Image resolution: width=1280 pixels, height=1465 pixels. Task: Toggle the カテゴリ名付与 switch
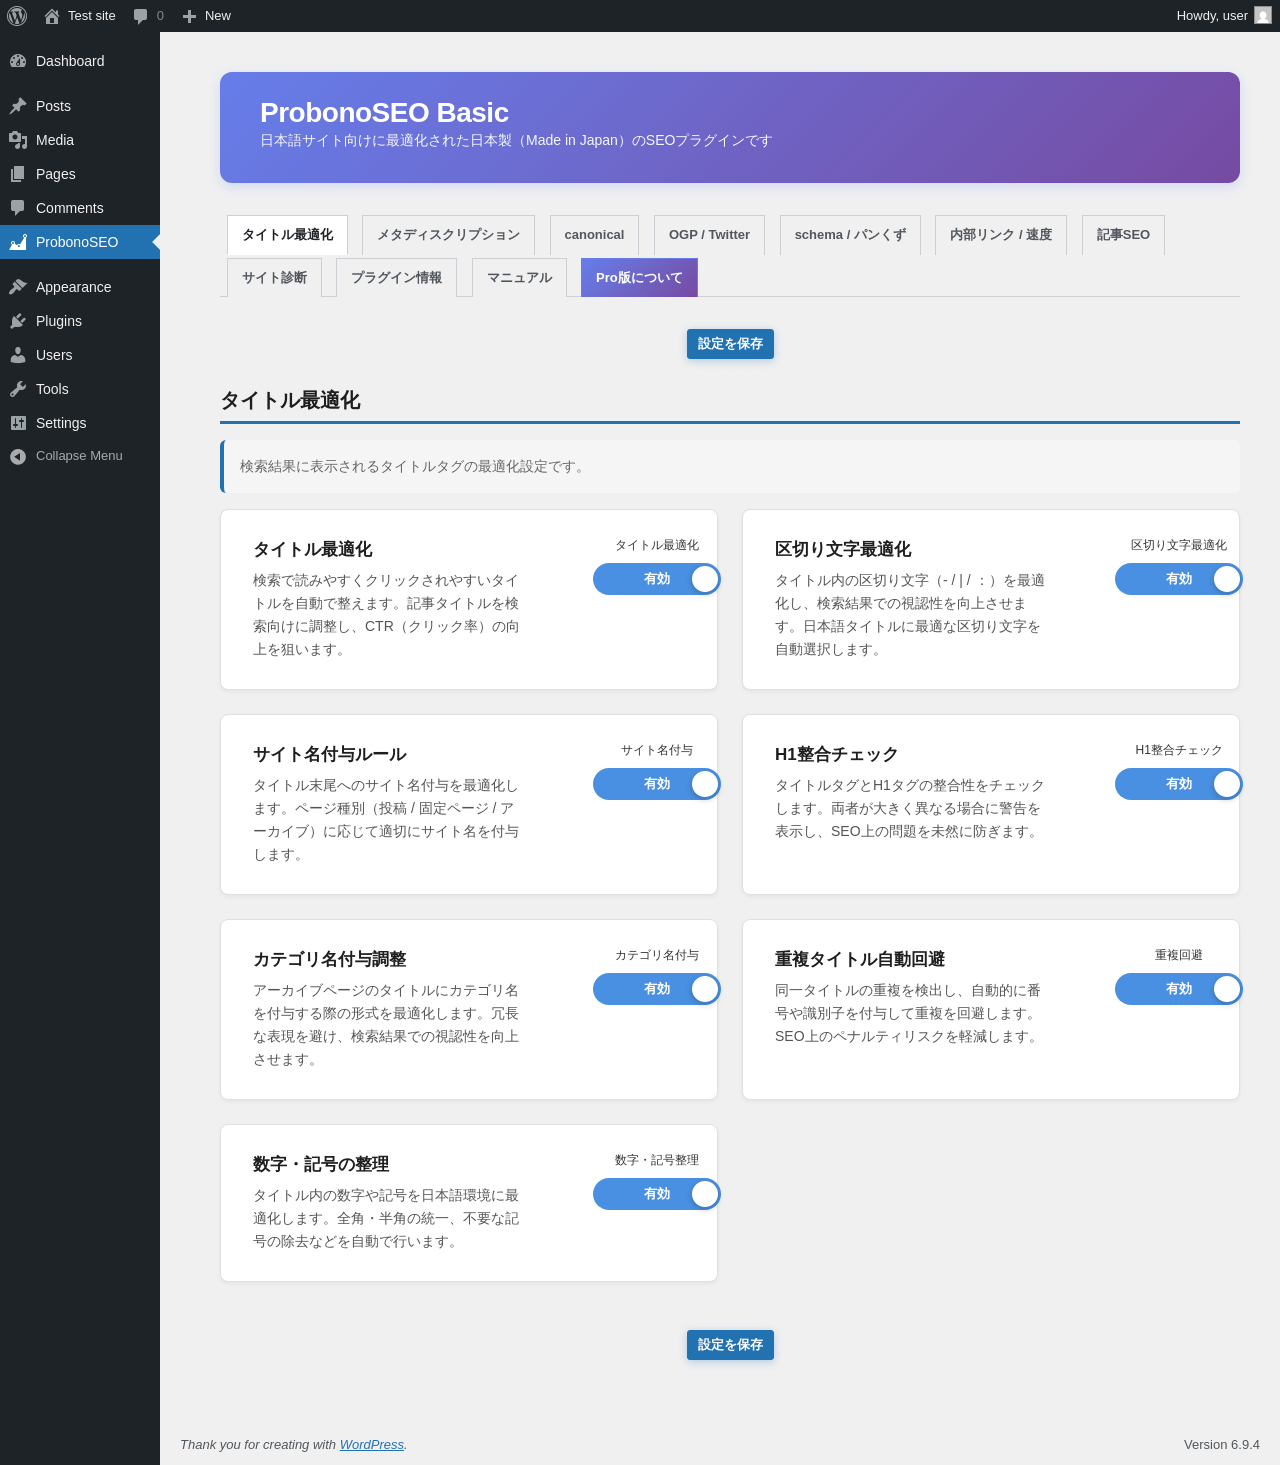point(657,989)
